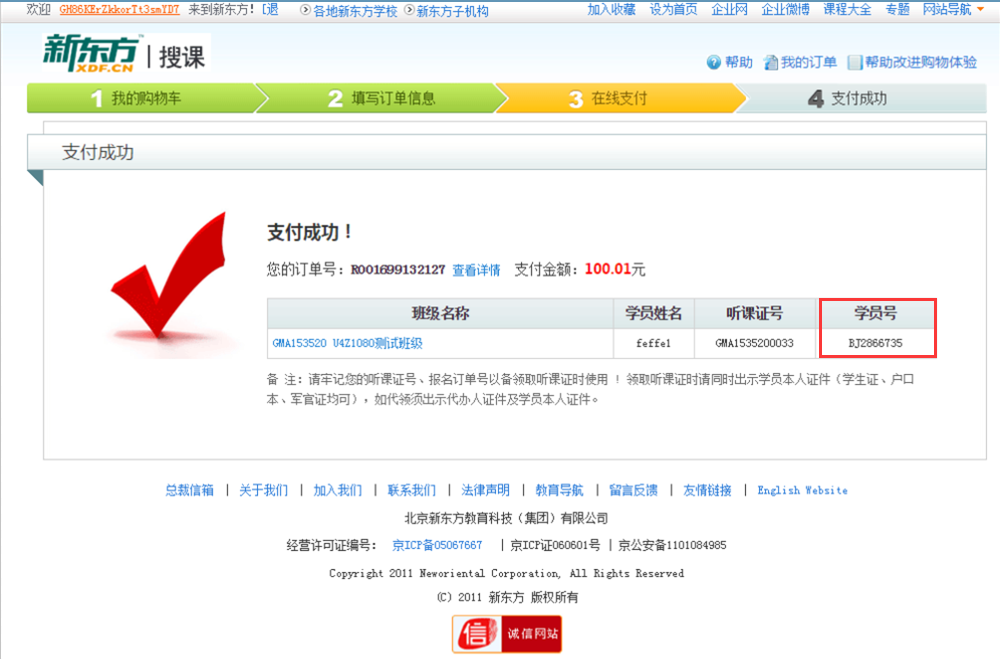Open the 各地新东方学校 list

point(355,11)
